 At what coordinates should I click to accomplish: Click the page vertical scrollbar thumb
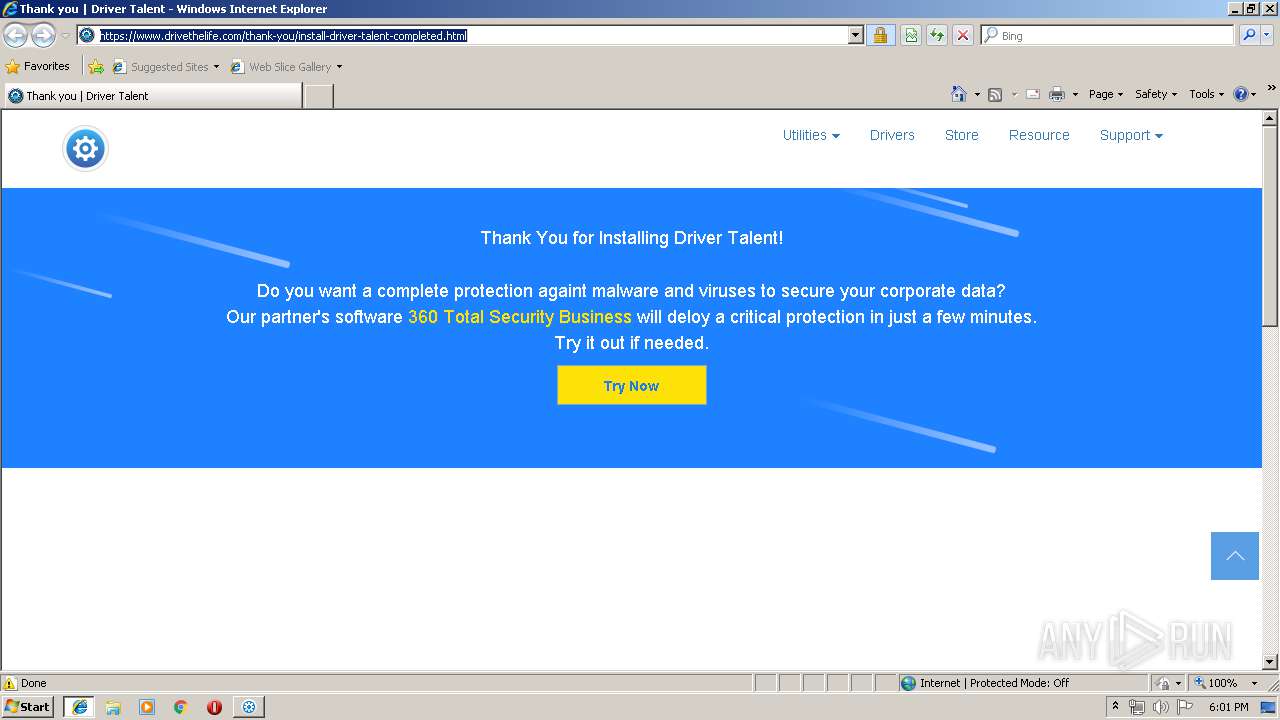click(1270, 226)
